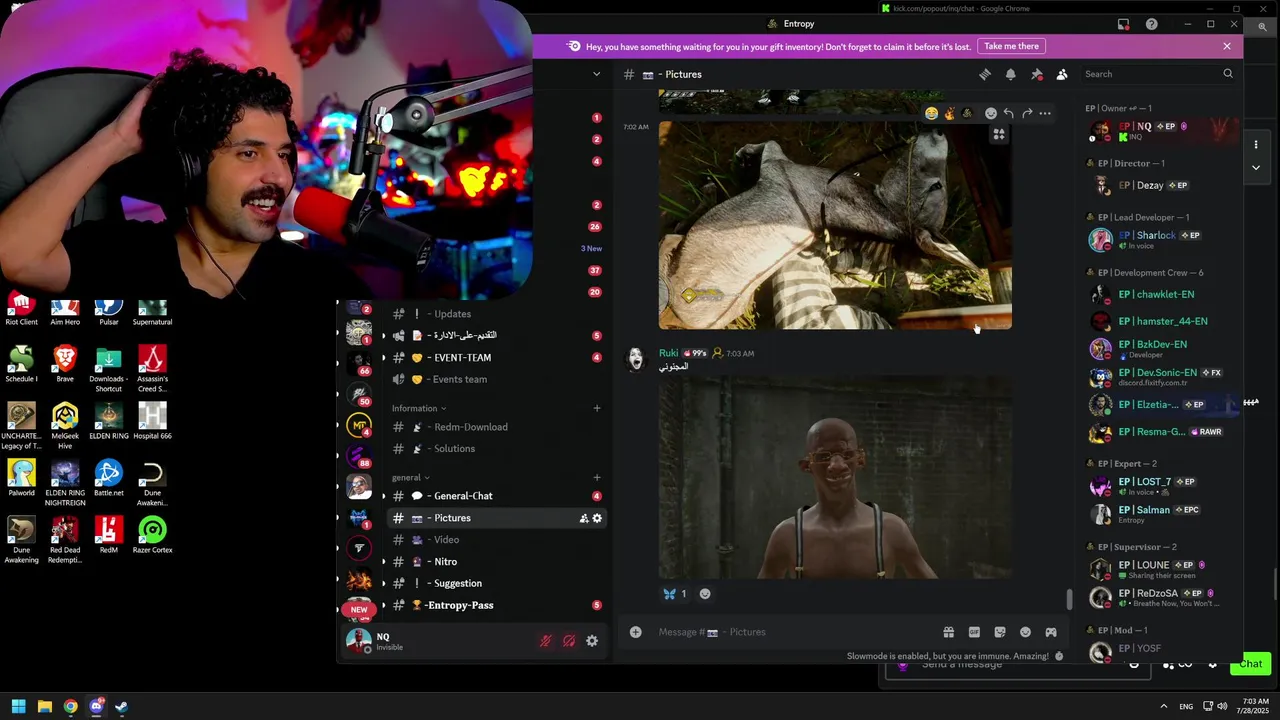The width and height of the screenshot is (1280, 720).
Task: Toggle the member list visibility
Action: 1062,74
